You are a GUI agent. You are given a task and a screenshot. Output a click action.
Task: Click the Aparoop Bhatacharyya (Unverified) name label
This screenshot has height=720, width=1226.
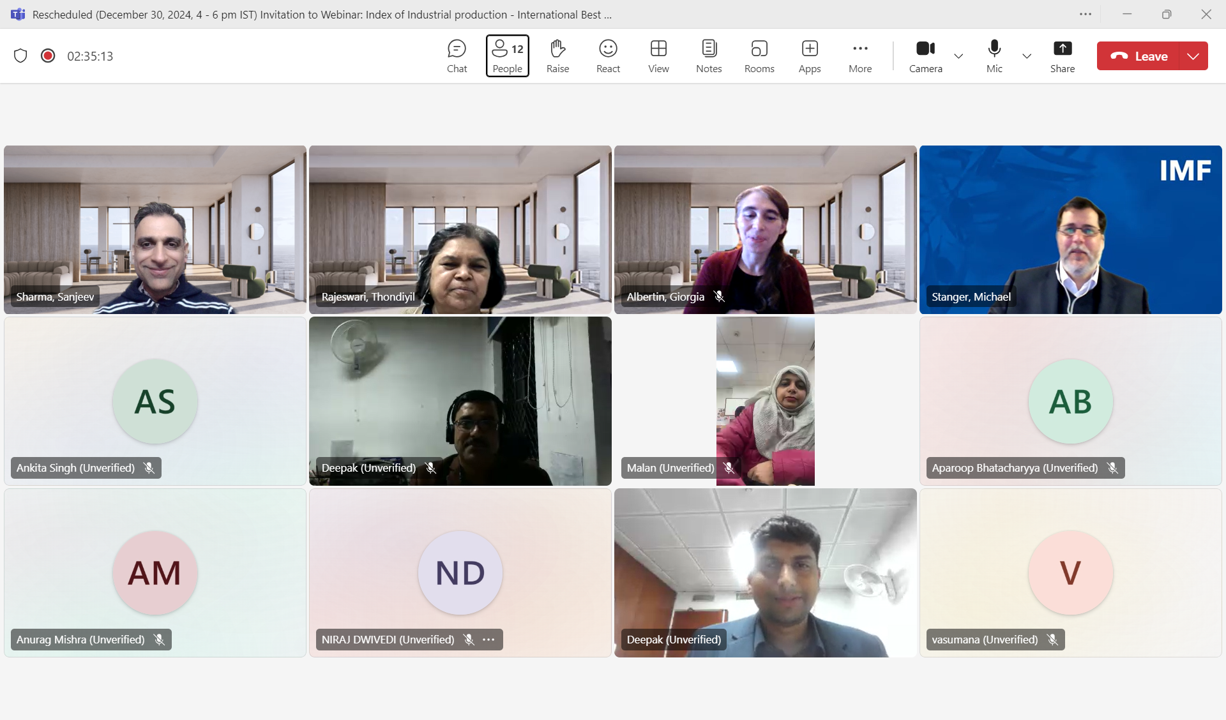coord(1014,468)
